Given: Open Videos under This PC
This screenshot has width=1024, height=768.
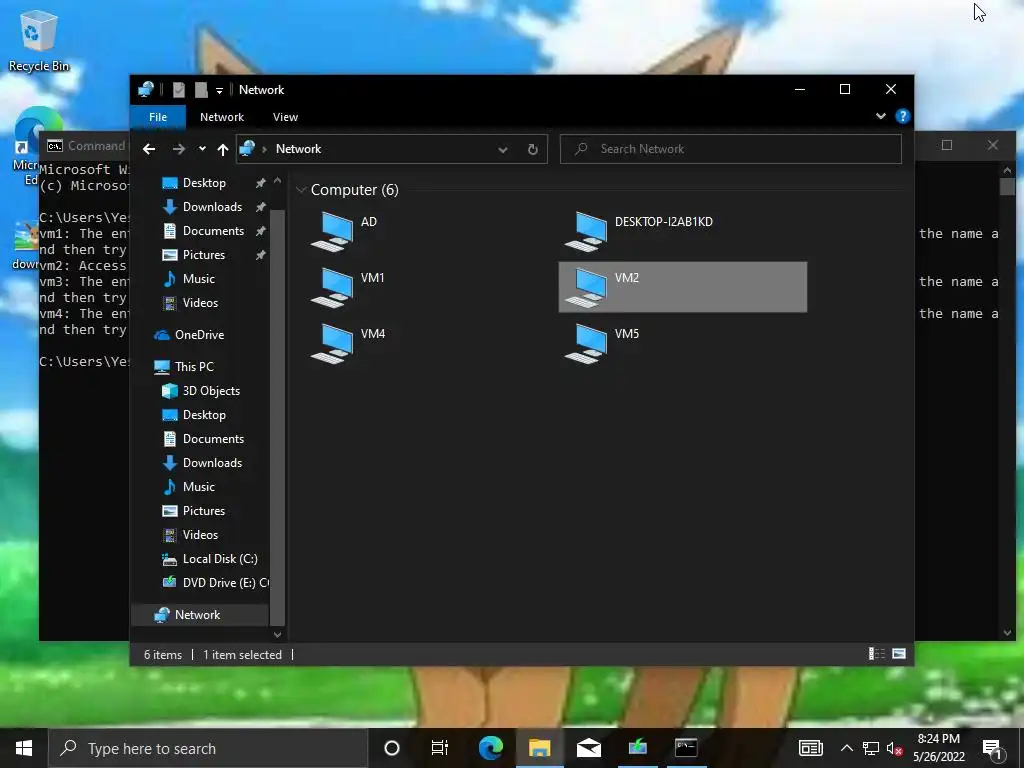Looking at the screenshot, I should coord(200,535).
